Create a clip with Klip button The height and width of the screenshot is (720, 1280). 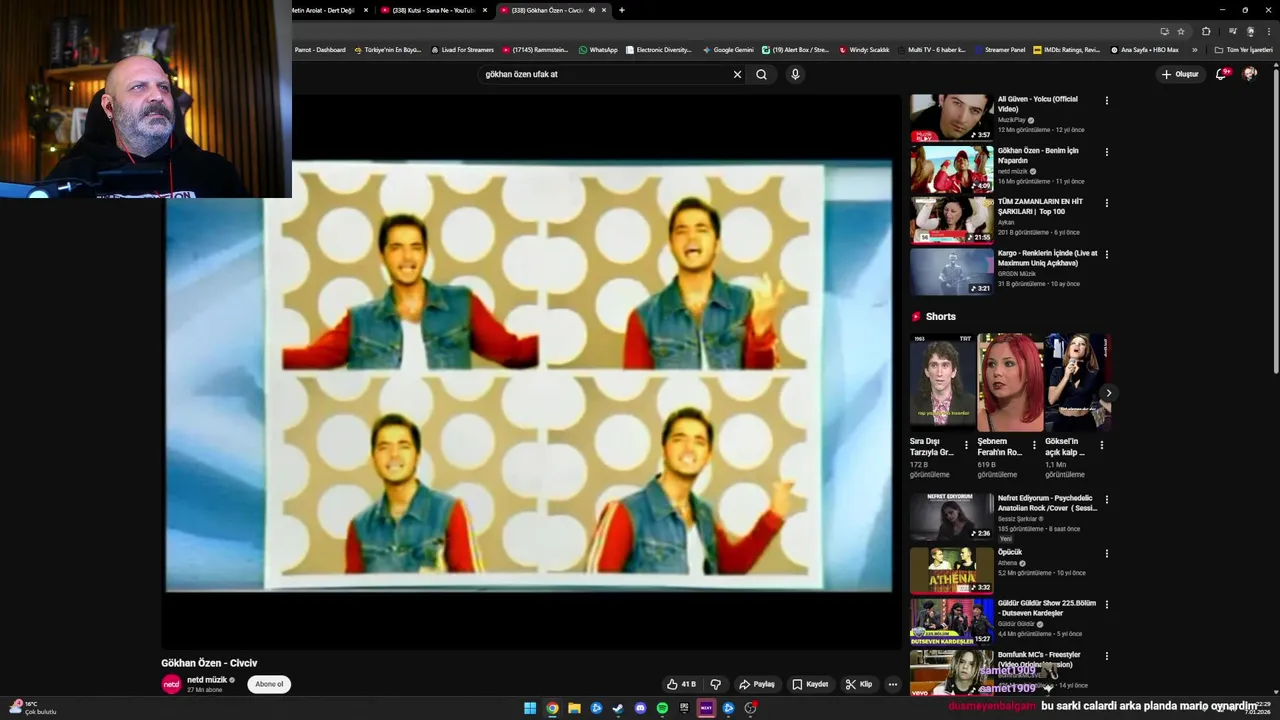[858, 684]
